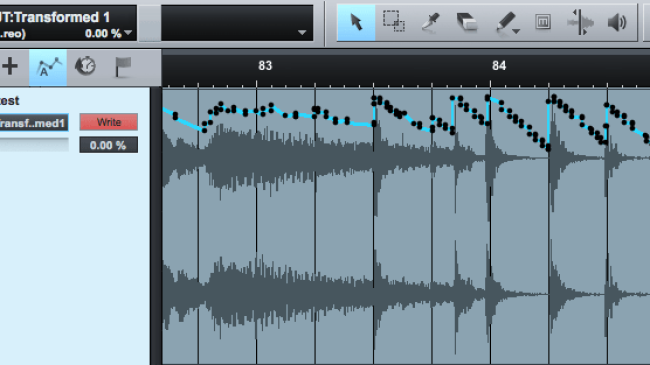Image resolution: width=650 pixels, height=365 pixels.
Task: Click bar 83 on the timeline ruler
Action: pyautogui.click(x=265, y=66)
